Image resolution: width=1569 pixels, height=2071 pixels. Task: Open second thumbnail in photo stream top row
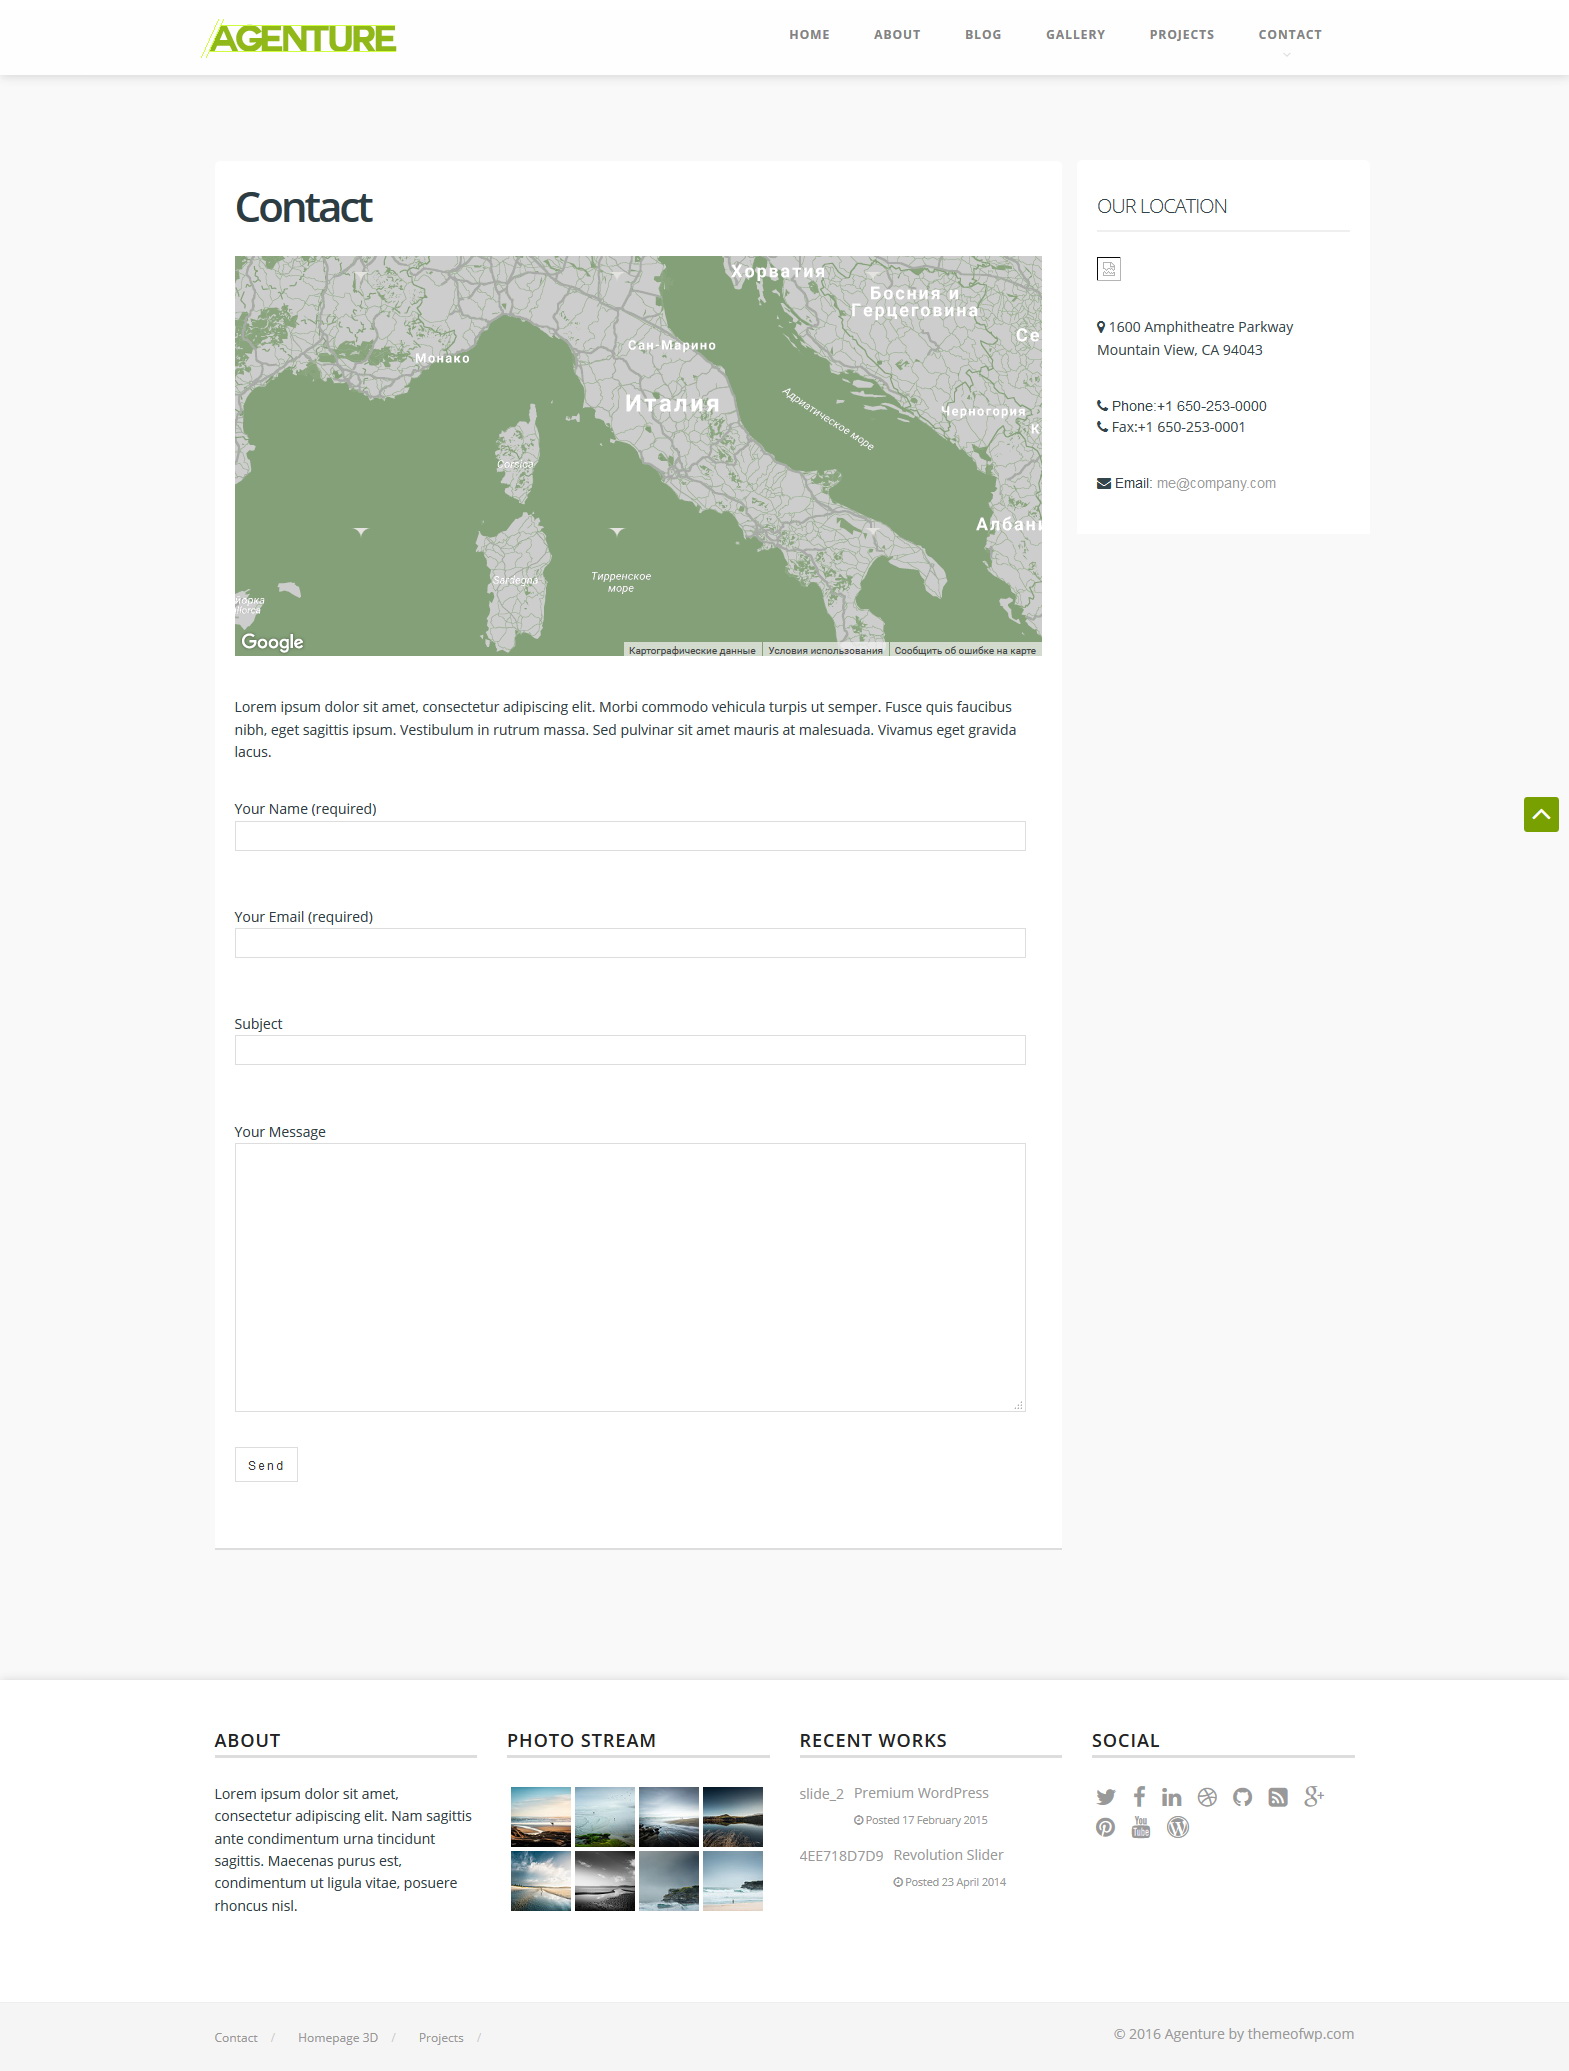(605, 1817)
